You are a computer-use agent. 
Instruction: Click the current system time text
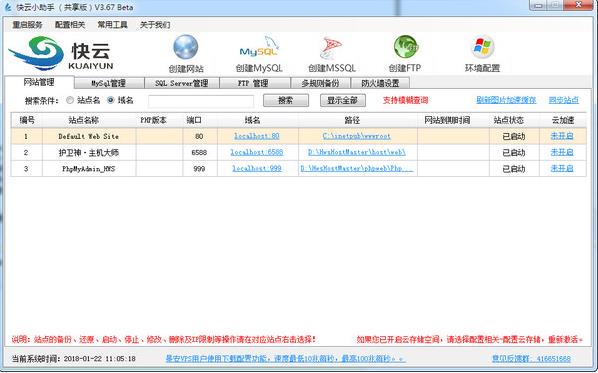point(74,359)
